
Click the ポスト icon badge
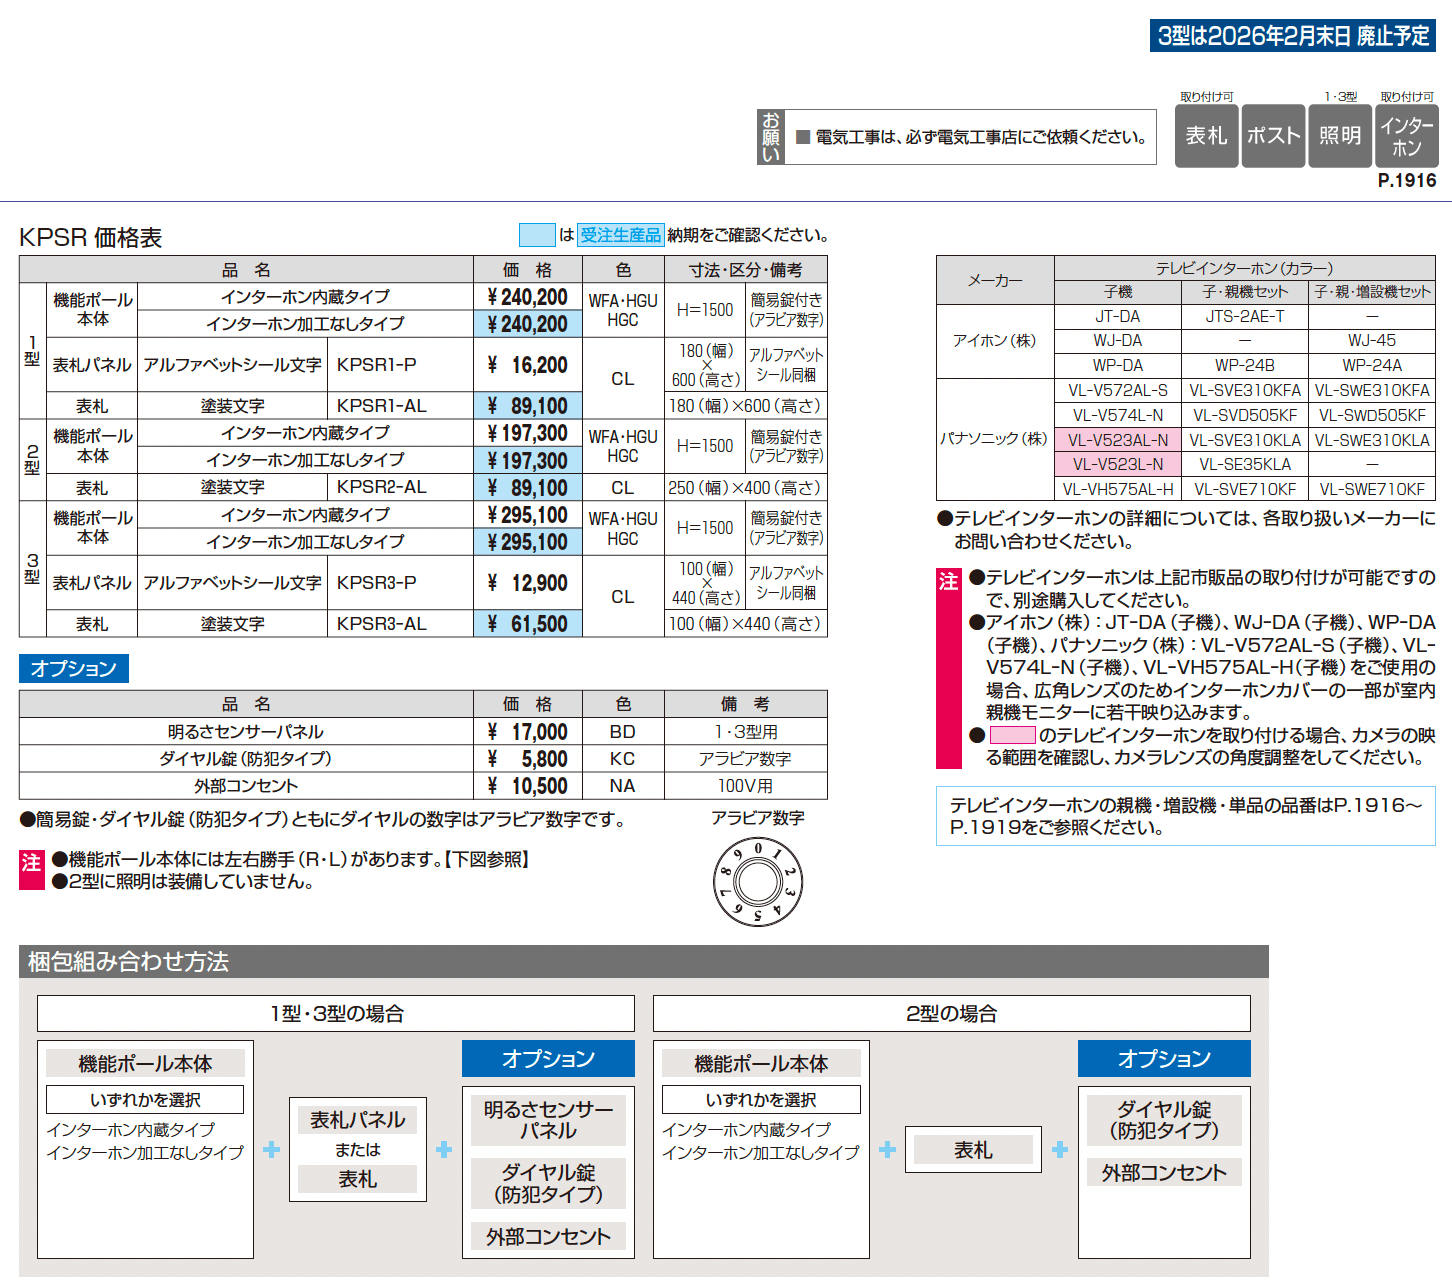[x=1273, y=135]
